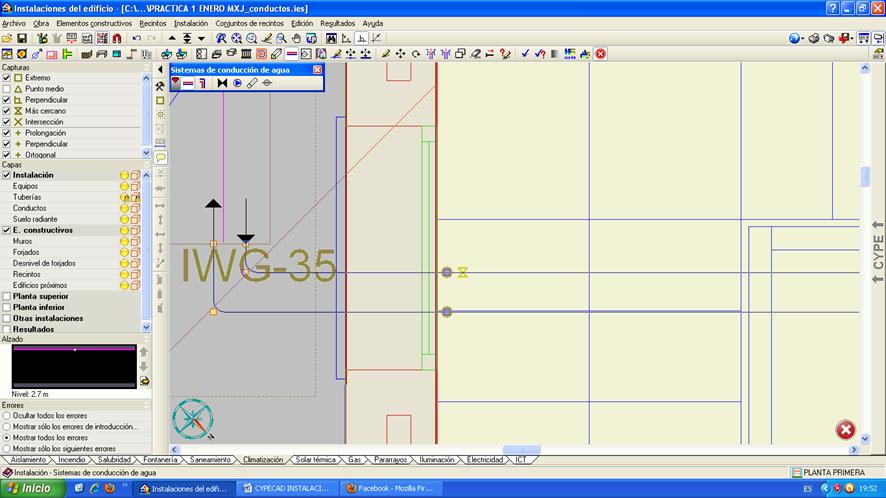Uncheck the Instalación layer checkbox
Screen dimensions: 886x498
pos(7,175)
